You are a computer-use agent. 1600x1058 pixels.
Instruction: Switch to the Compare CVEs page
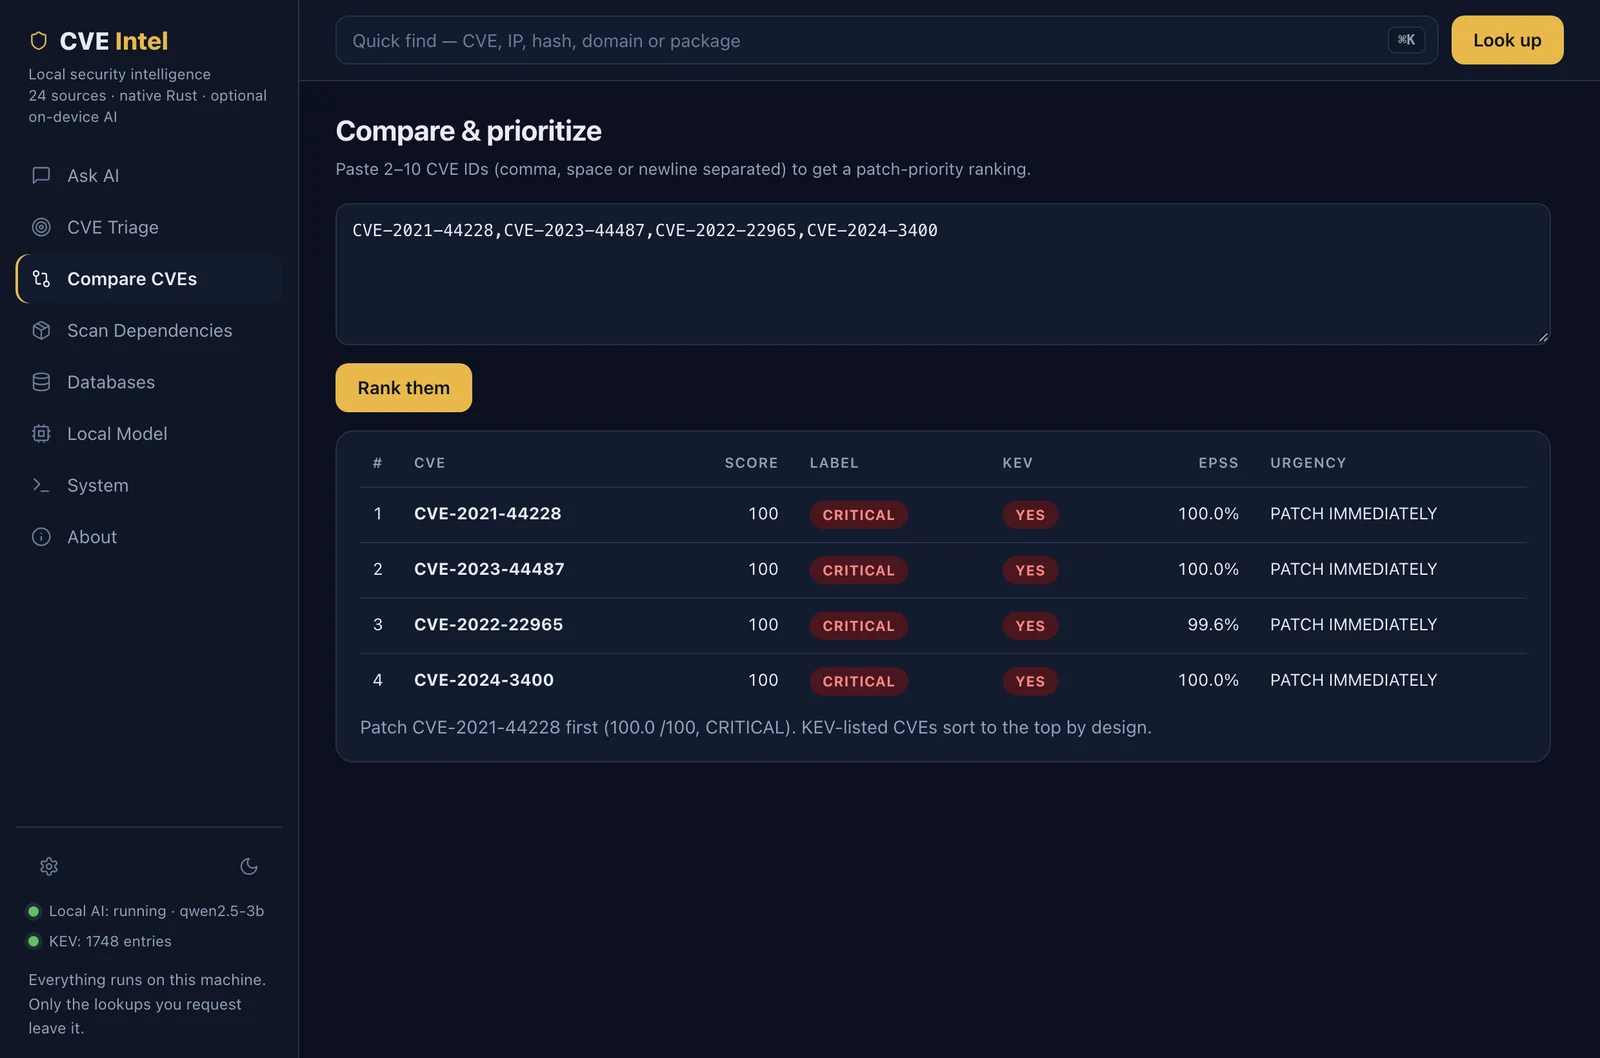tap(149, 279)
